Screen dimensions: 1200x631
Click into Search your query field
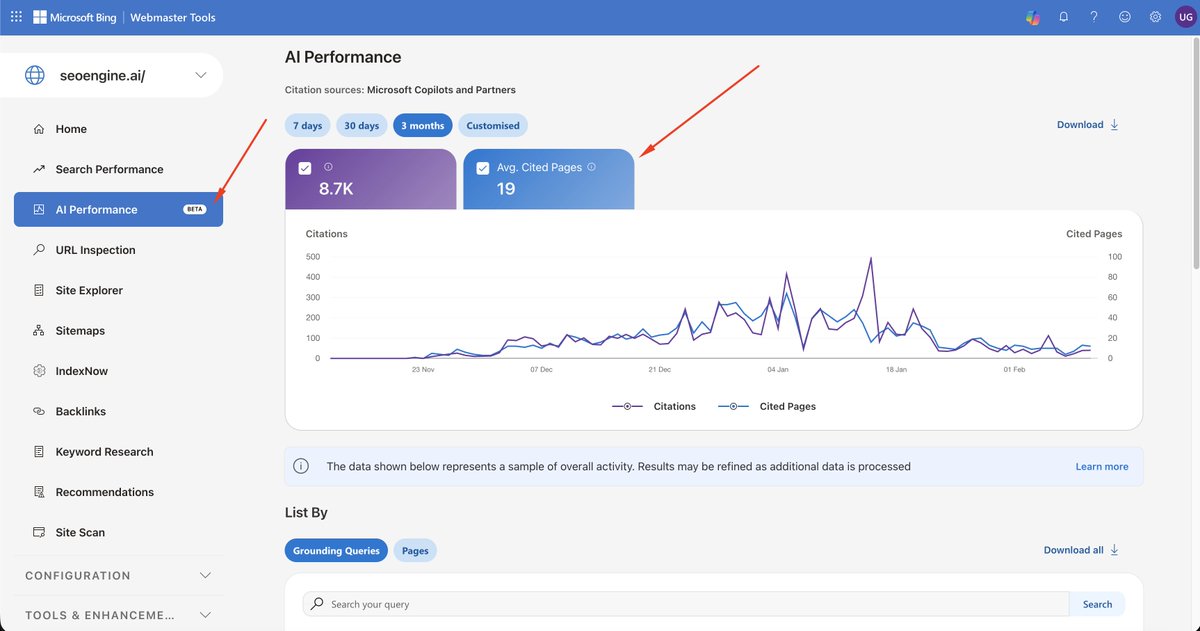(686, 604)
